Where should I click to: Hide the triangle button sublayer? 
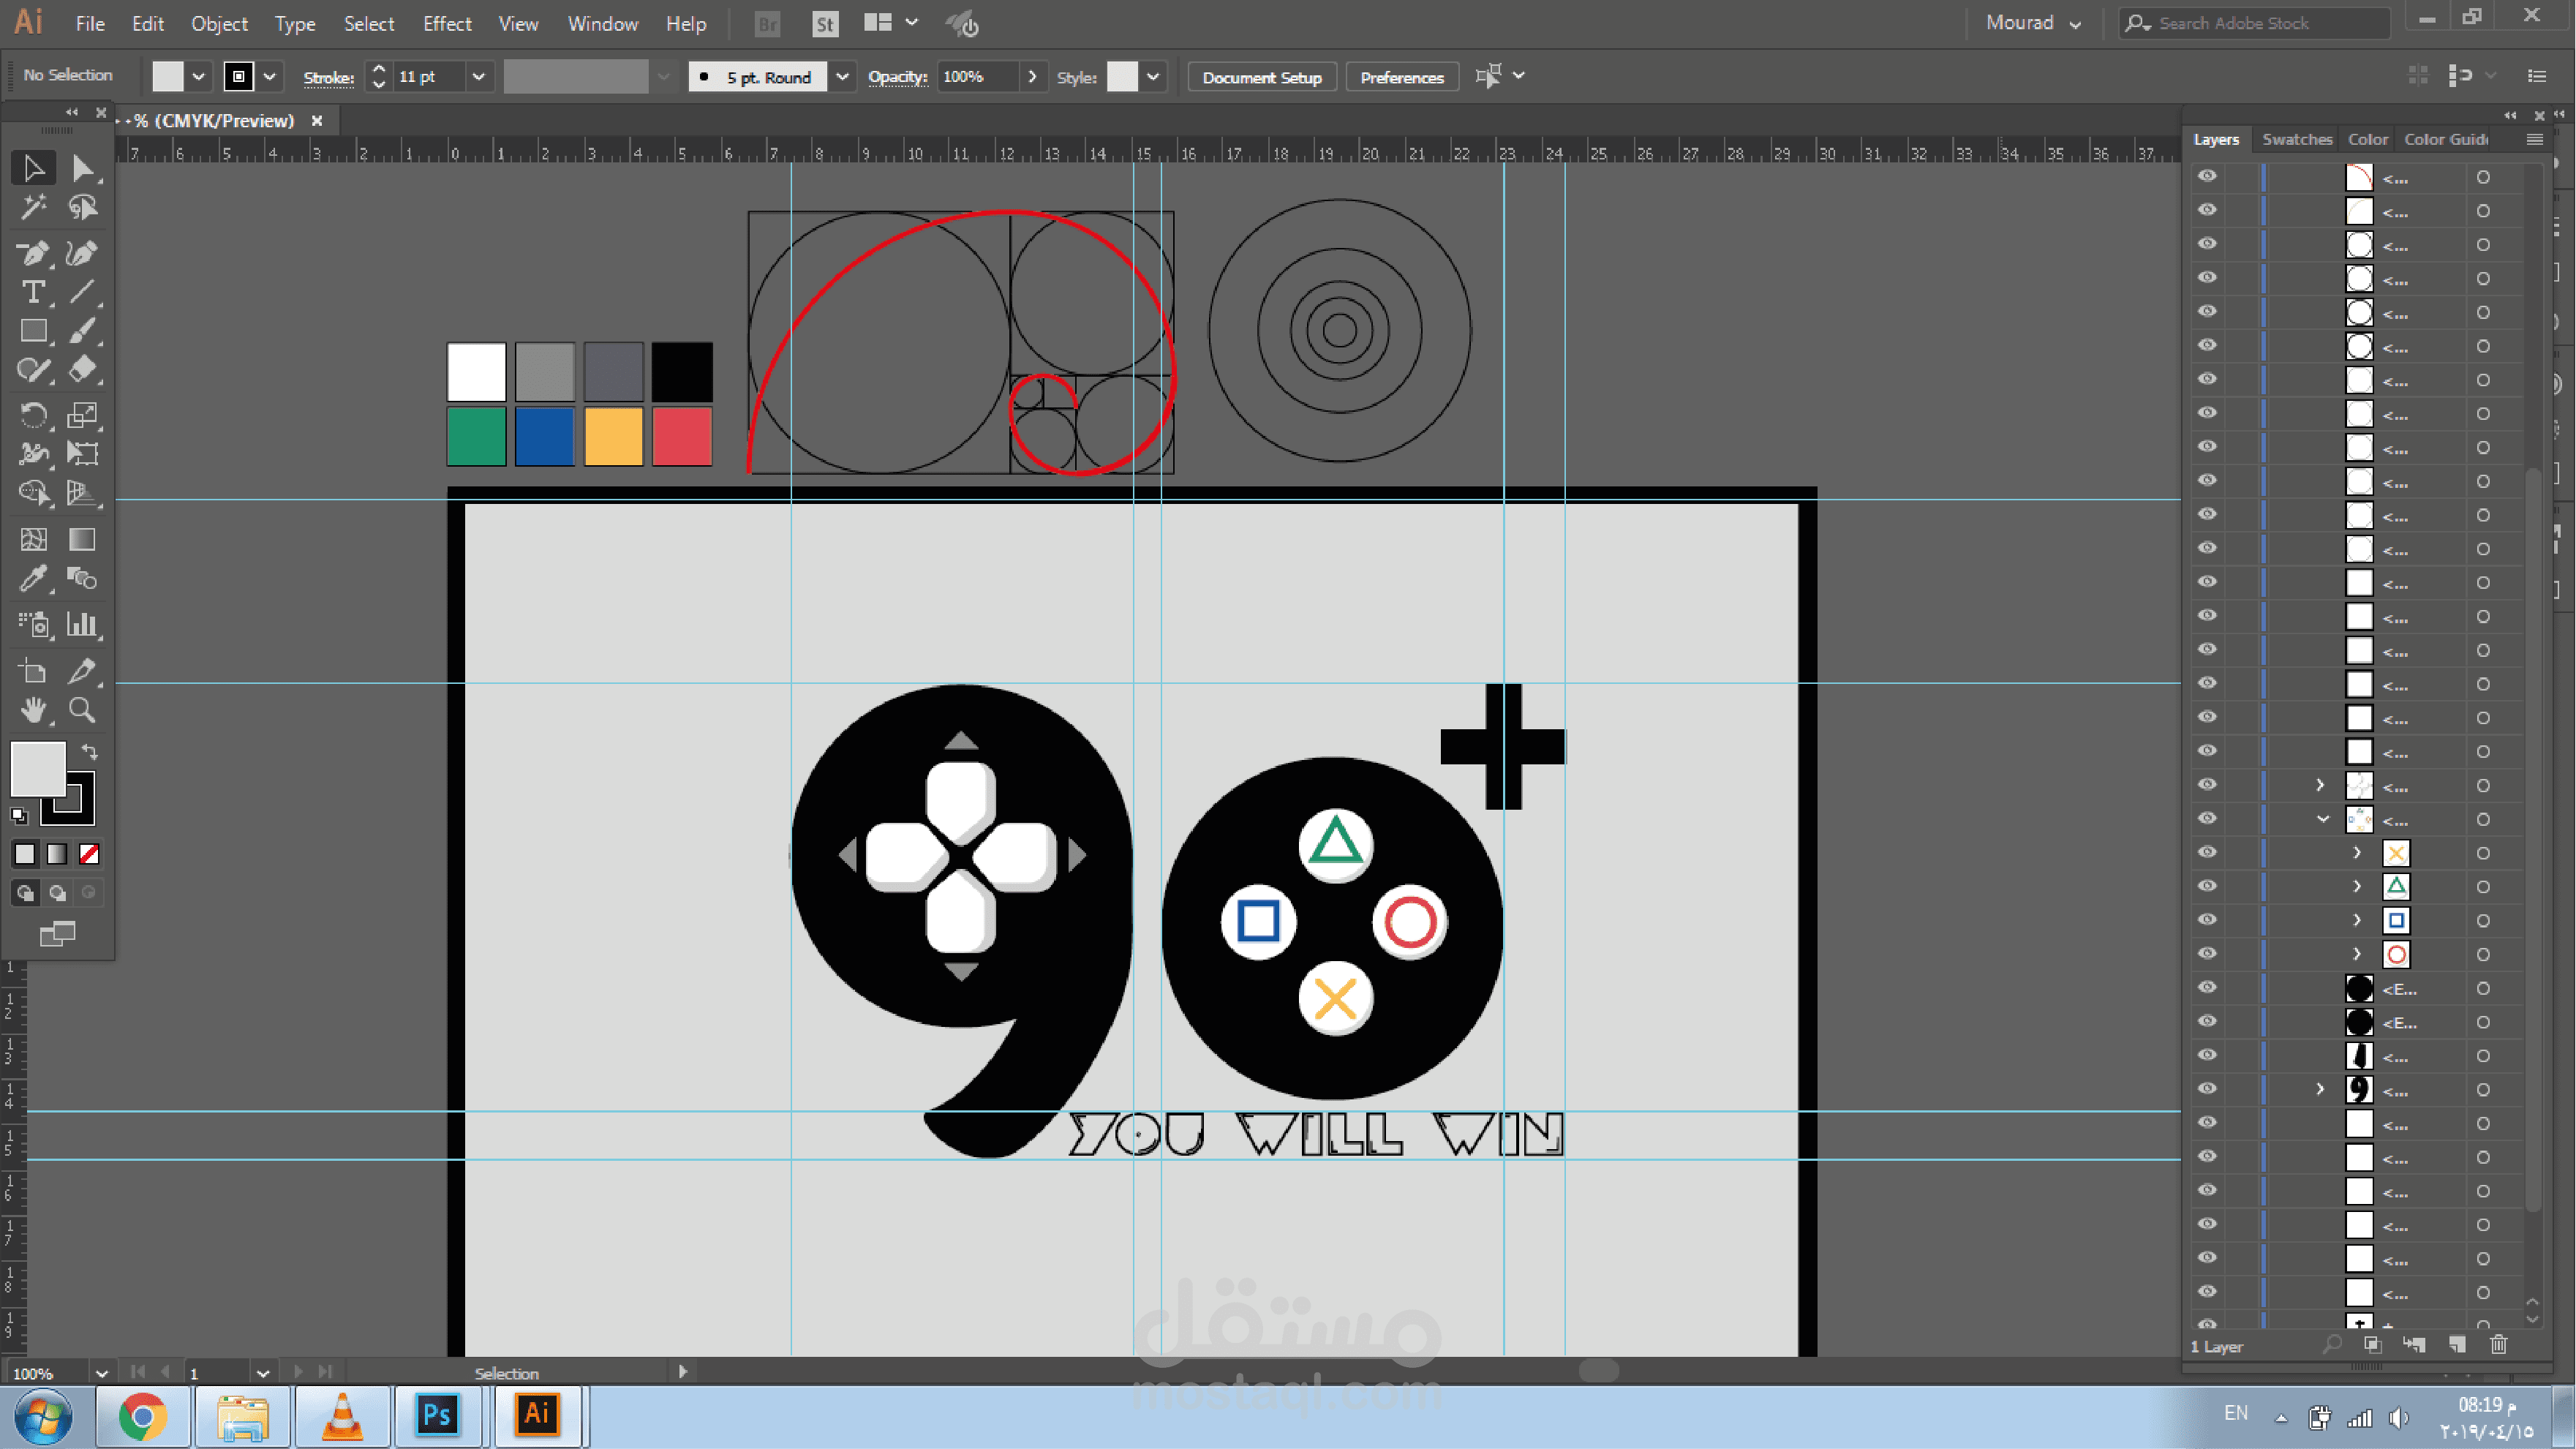[x=2207, y=886]
